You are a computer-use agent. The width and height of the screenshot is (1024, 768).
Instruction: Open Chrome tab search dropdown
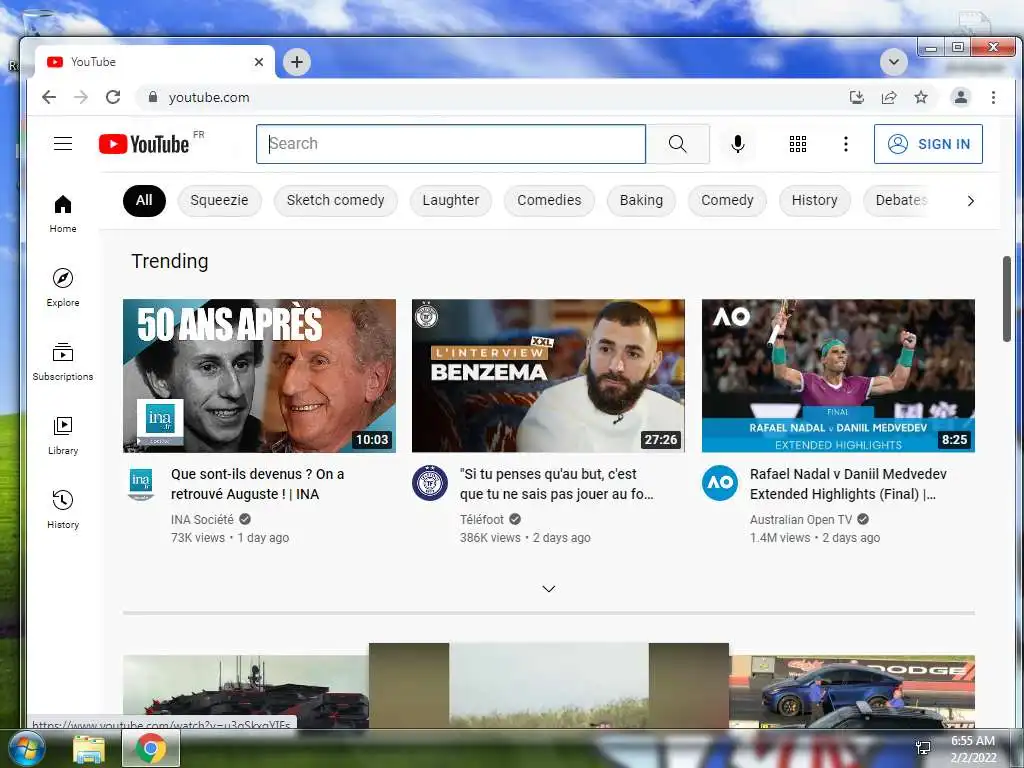893,62
